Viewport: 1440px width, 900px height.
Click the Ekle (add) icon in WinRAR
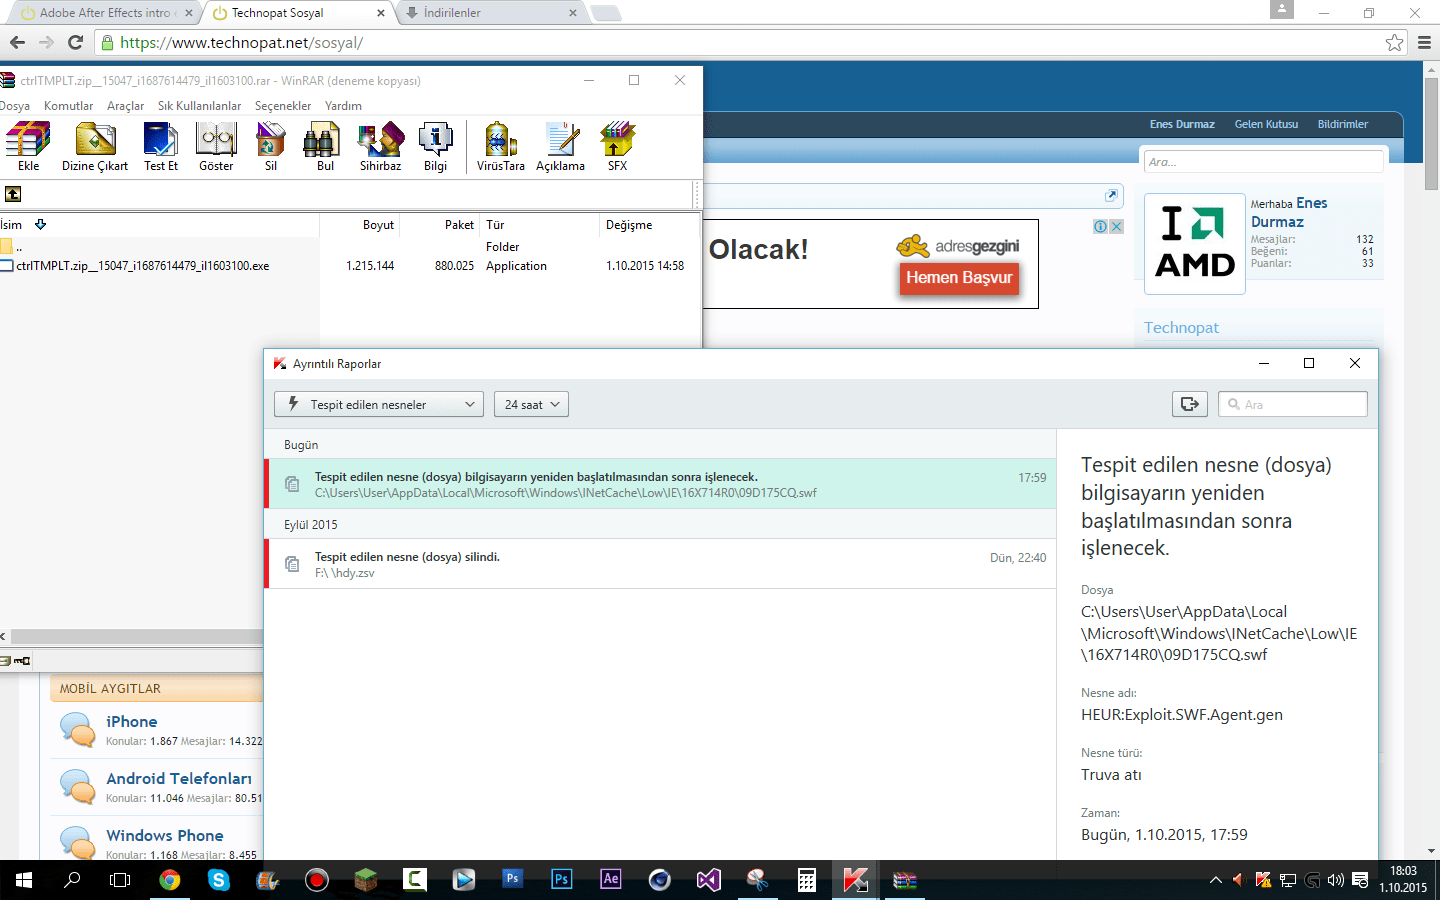pyautogui.click(x=28, y=147)
